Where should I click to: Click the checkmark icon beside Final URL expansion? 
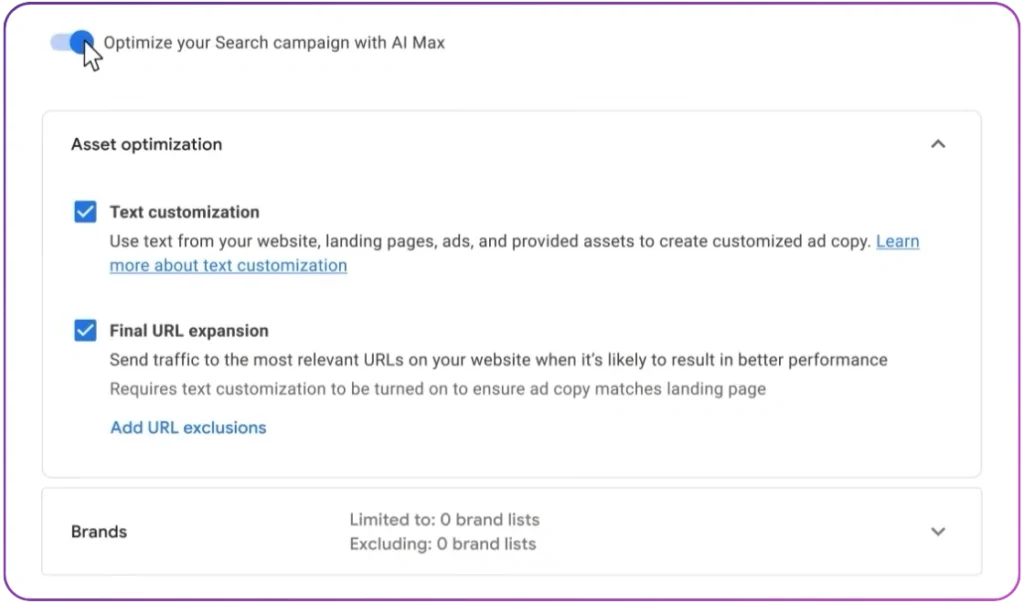pyautogui.click(x=85, y=330)
